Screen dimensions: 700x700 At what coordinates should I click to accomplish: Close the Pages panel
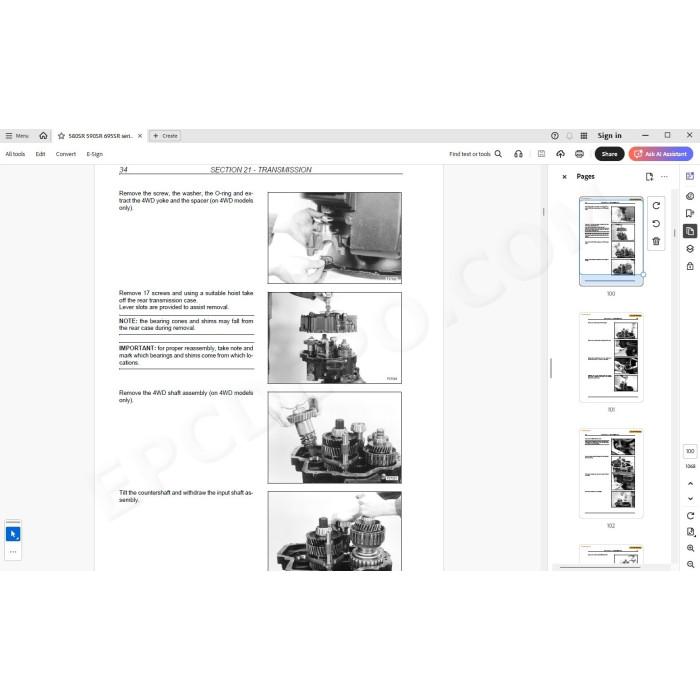564,177
